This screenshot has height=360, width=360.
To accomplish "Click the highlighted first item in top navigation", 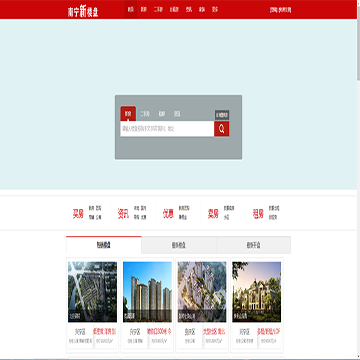I will point(130,10).
